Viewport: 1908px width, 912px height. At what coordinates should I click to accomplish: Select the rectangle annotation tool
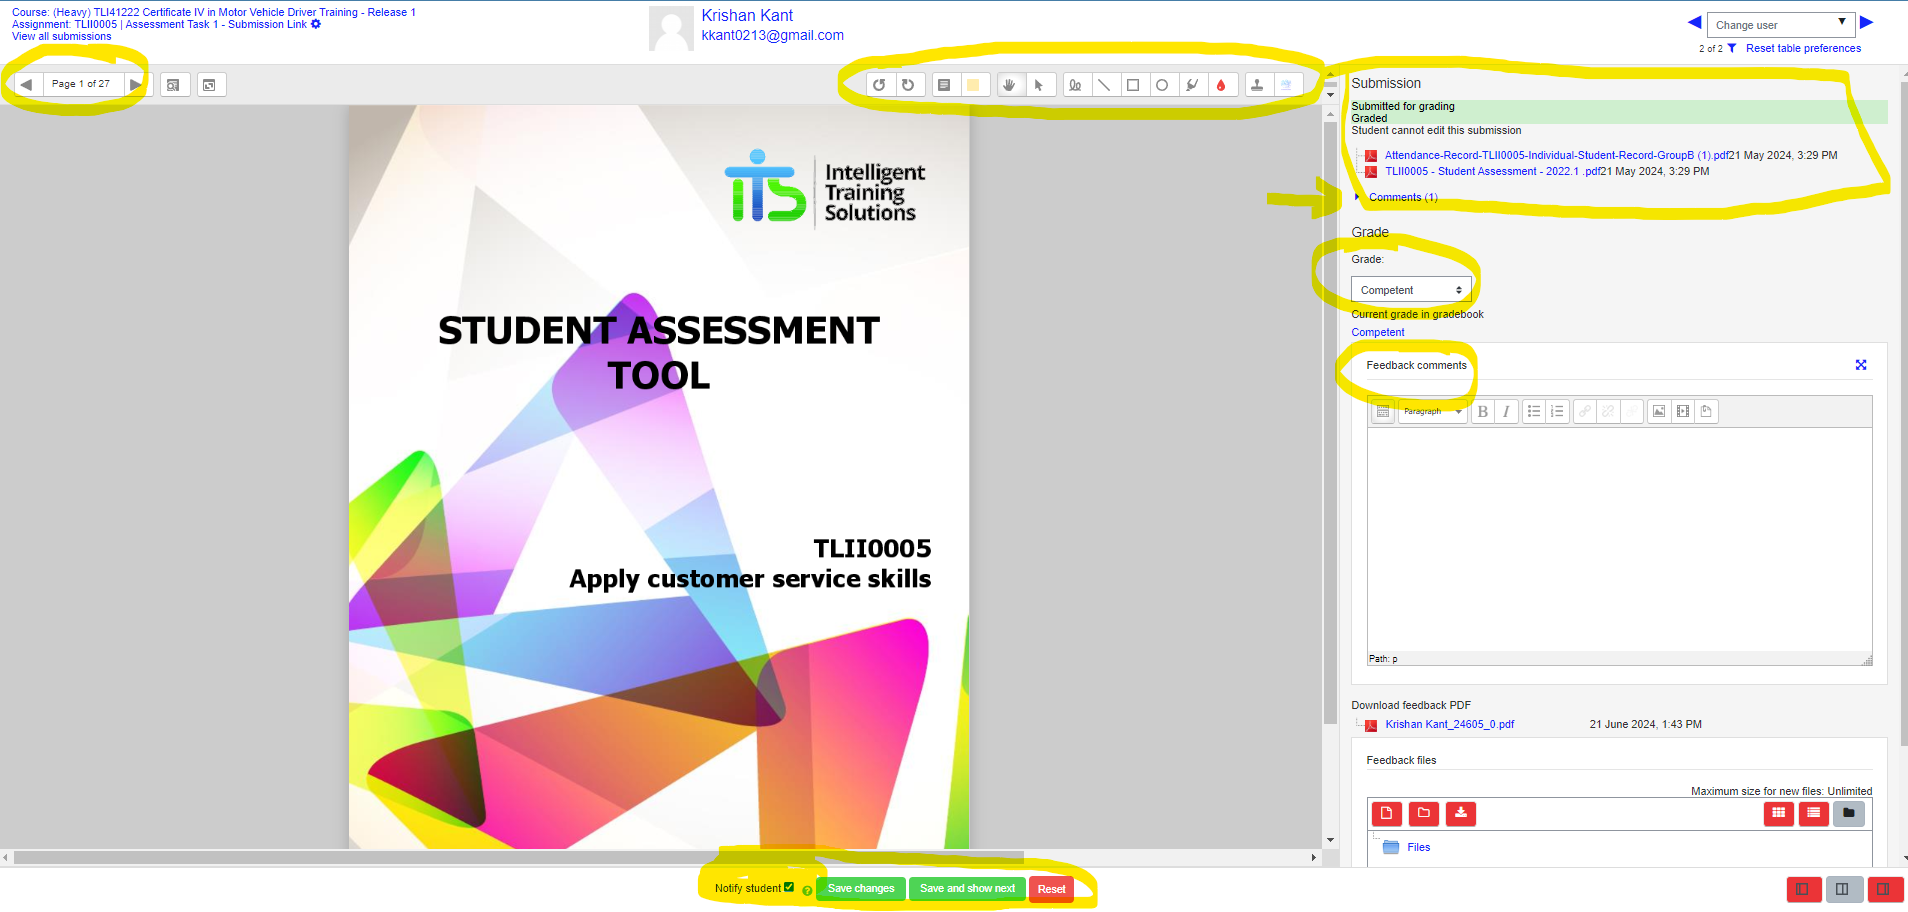[x=1133, y=85]
